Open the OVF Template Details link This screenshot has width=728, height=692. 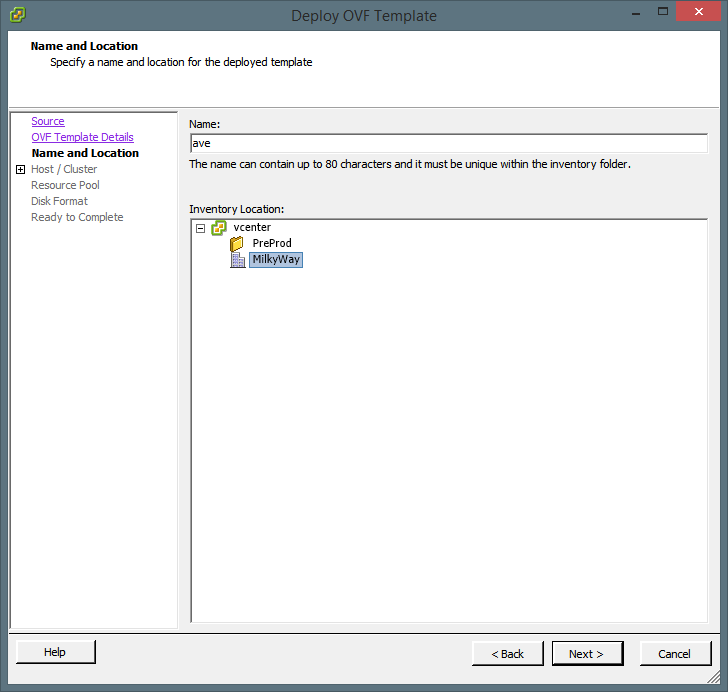[x=82, y=137]
